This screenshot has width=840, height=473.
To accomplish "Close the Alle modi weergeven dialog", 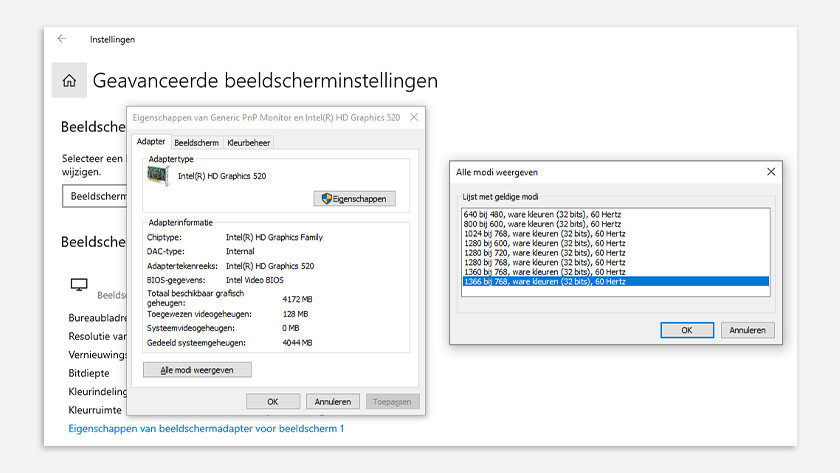I will pyautogui.click(x=770, y=172).
